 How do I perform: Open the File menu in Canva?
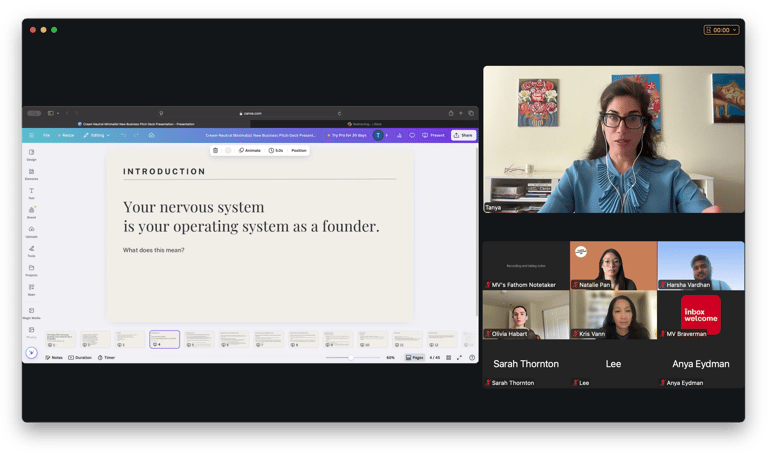[47, 135]
